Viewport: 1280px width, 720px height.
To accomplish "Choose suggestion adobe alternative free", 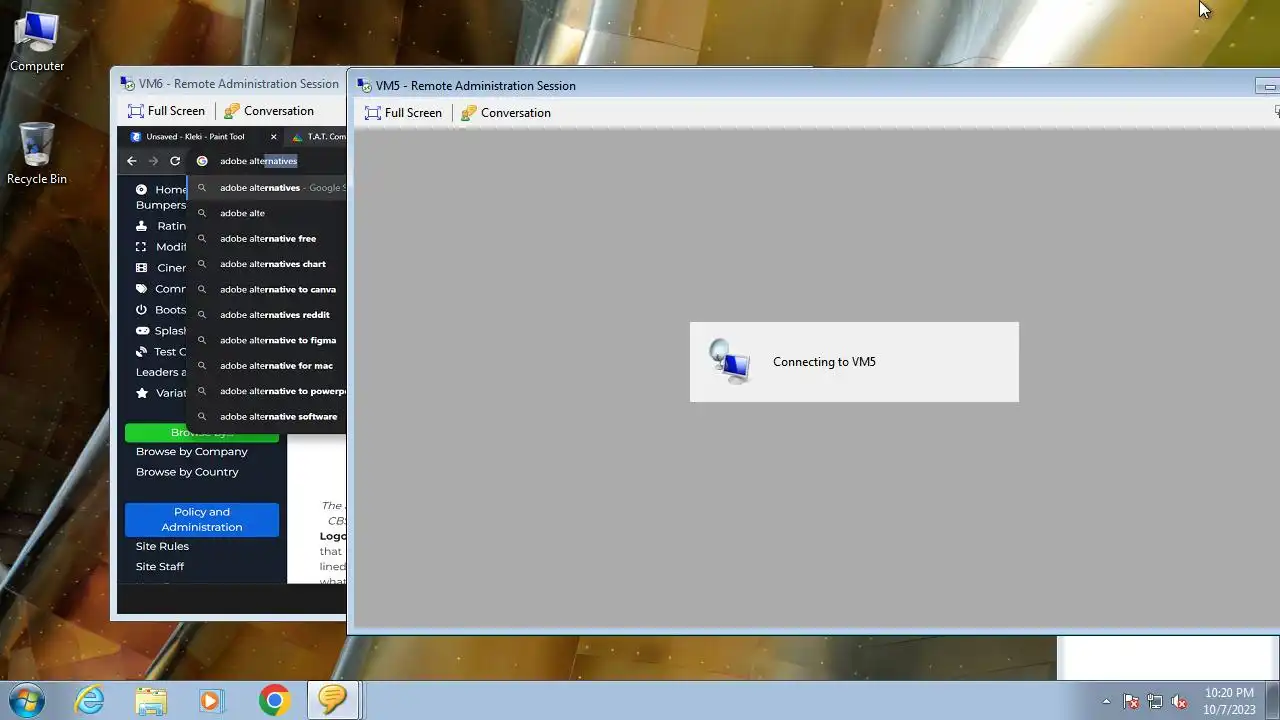I will pyautogui.click(x=267, y=239).
